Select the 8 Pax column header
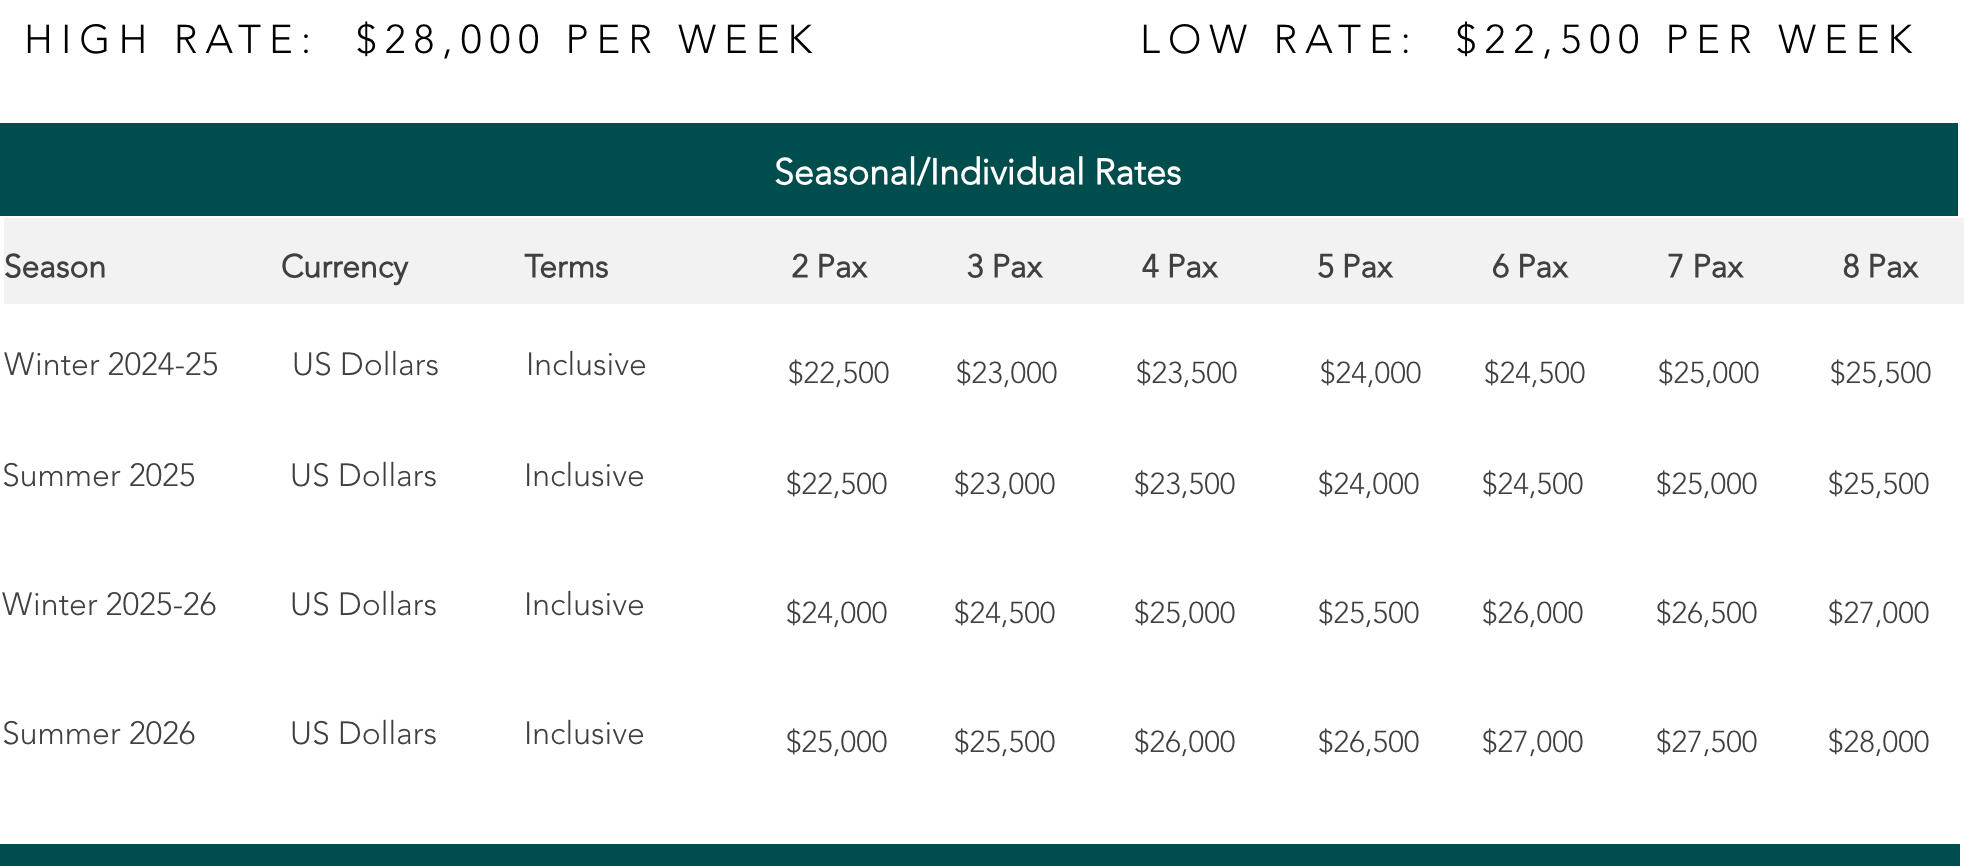1964x866 pixels. (x=1880, y=267)
